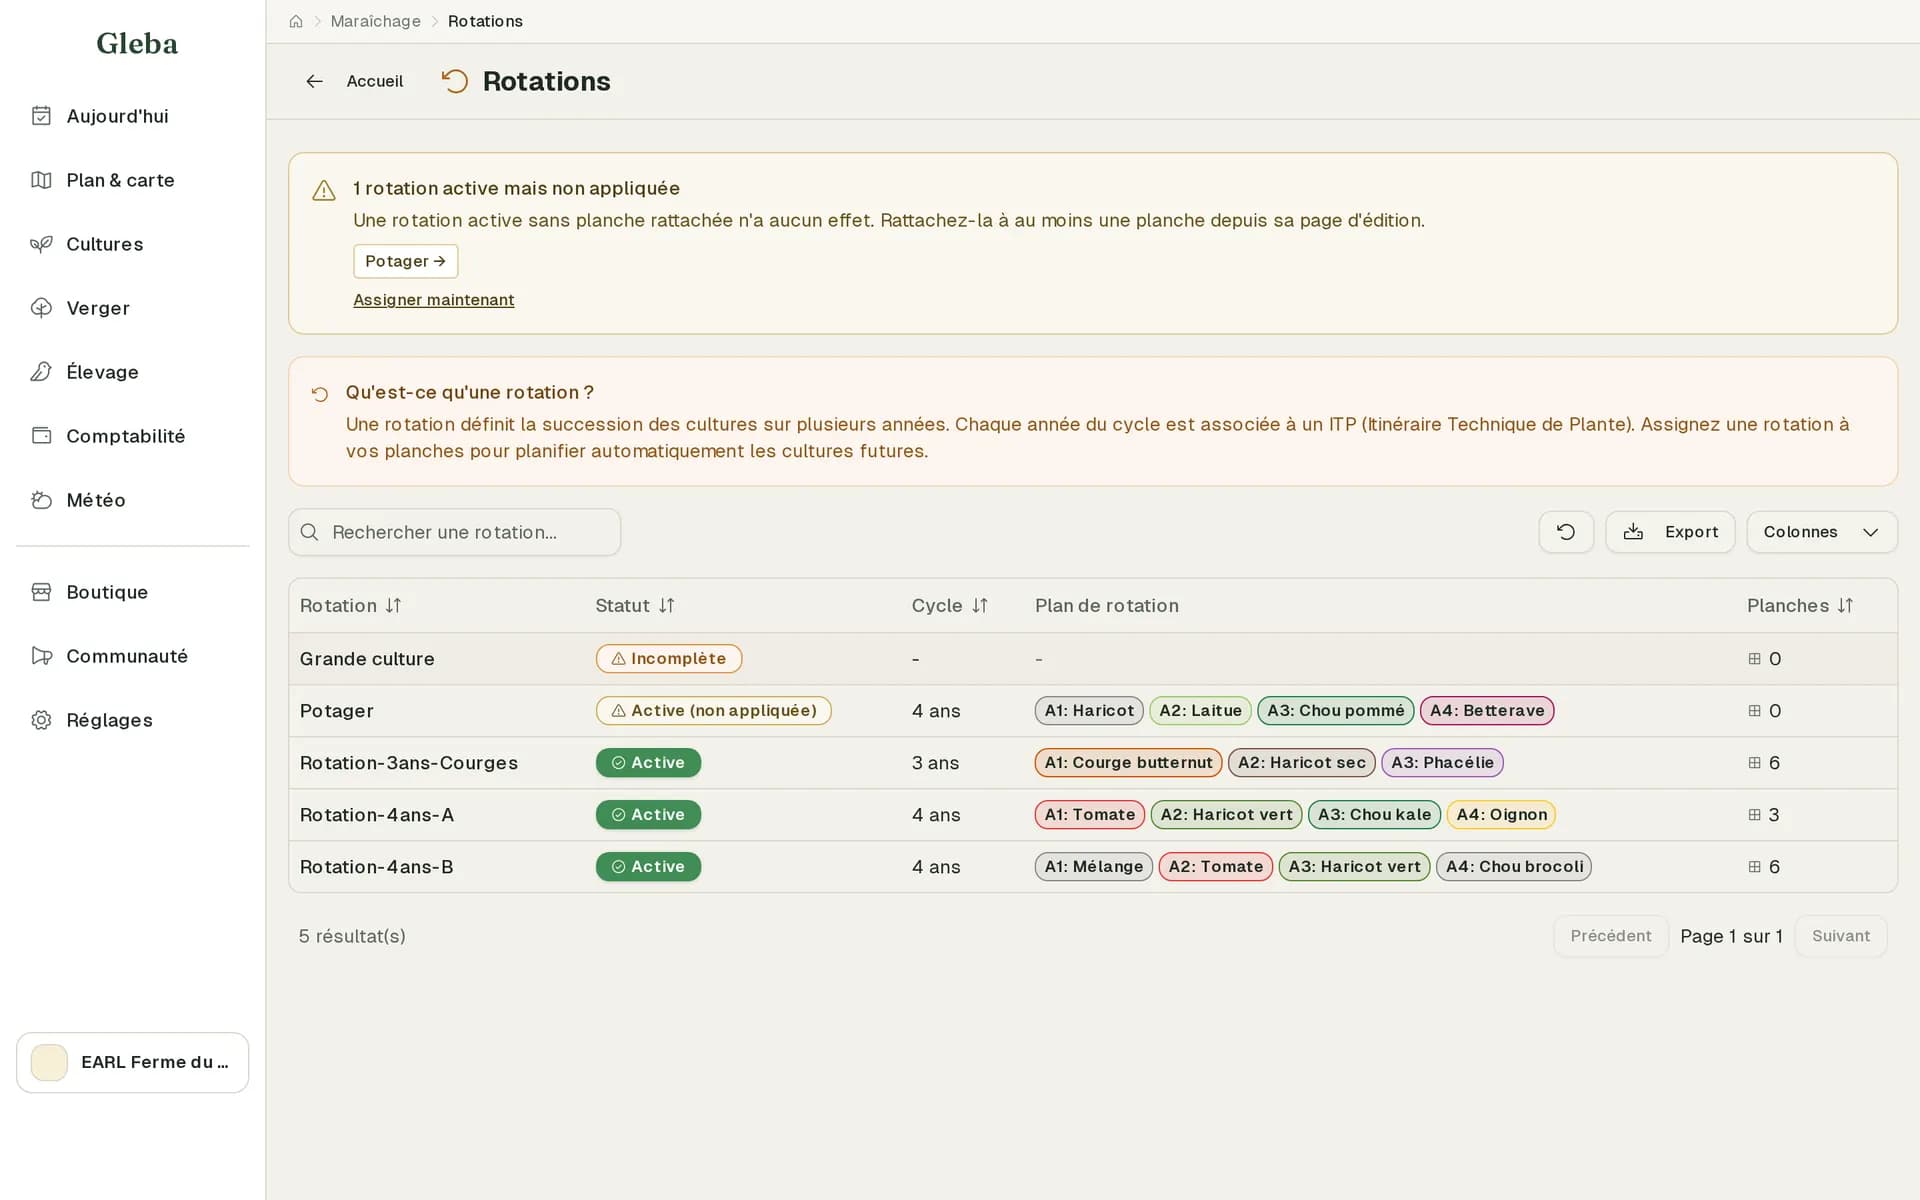Open Réglages settings

[x=132, y=720]
